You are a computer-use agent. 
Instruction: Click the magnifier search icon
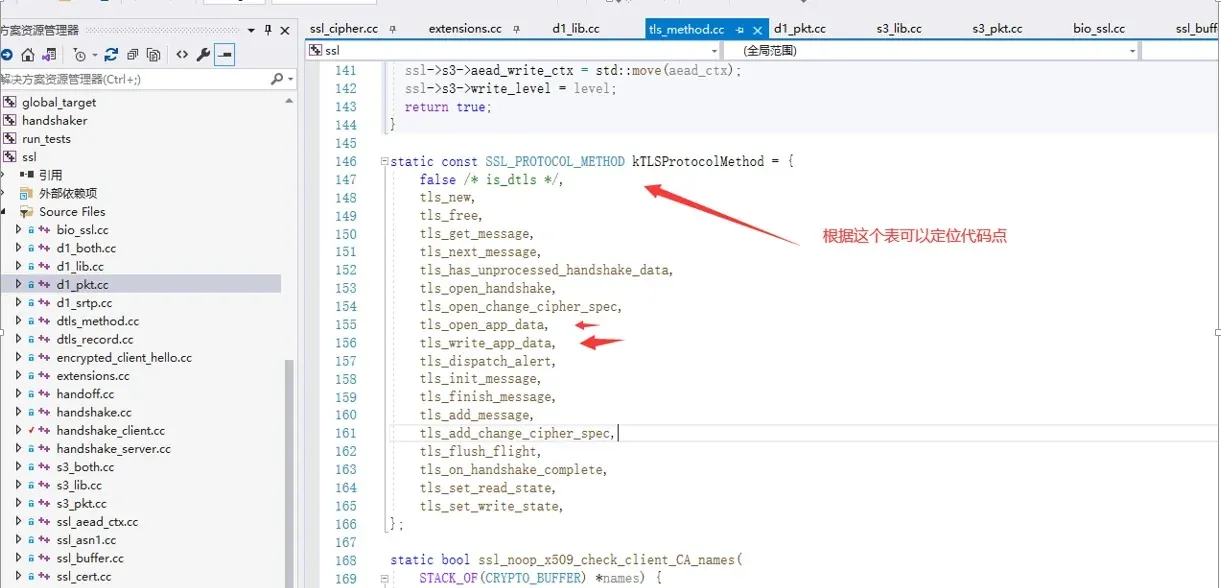277,78
